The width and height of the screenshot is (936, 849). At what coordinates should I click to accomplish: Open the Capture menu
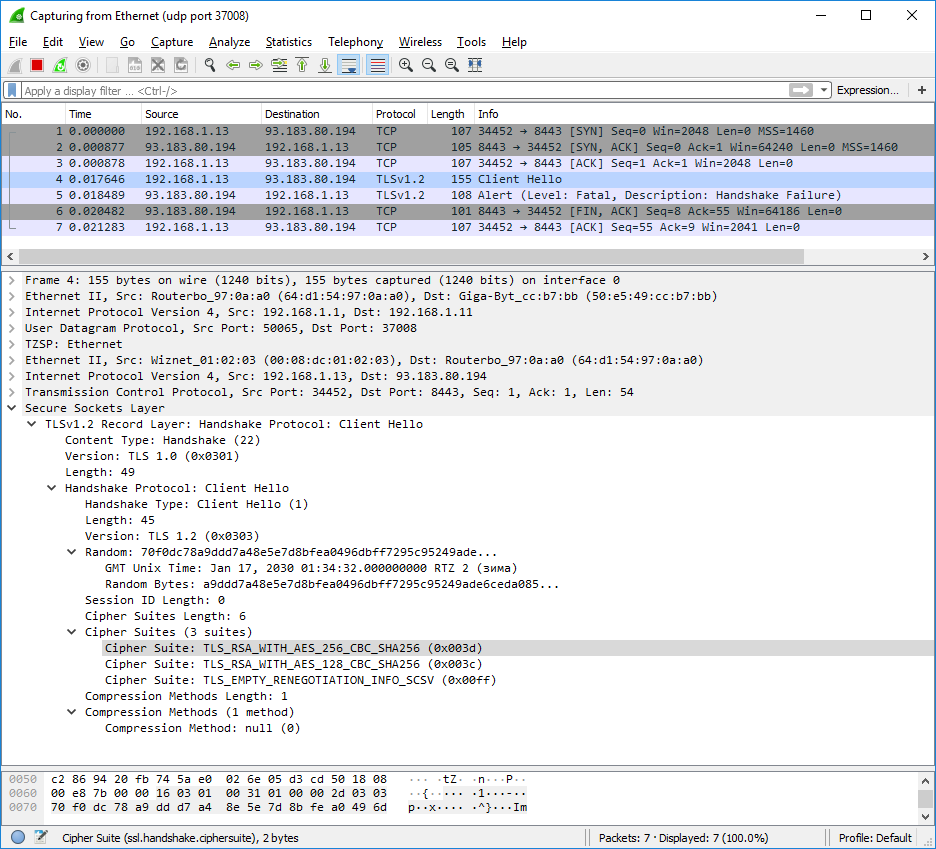(x=172, y=42)
